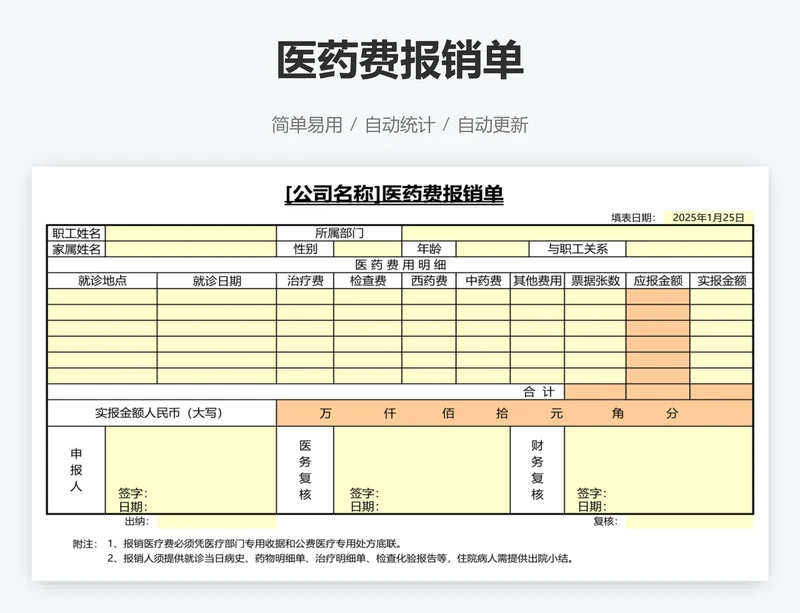The image size is (800, 613).
Task: Select the input cell right of 所属部门
Action: click(577, 233)
